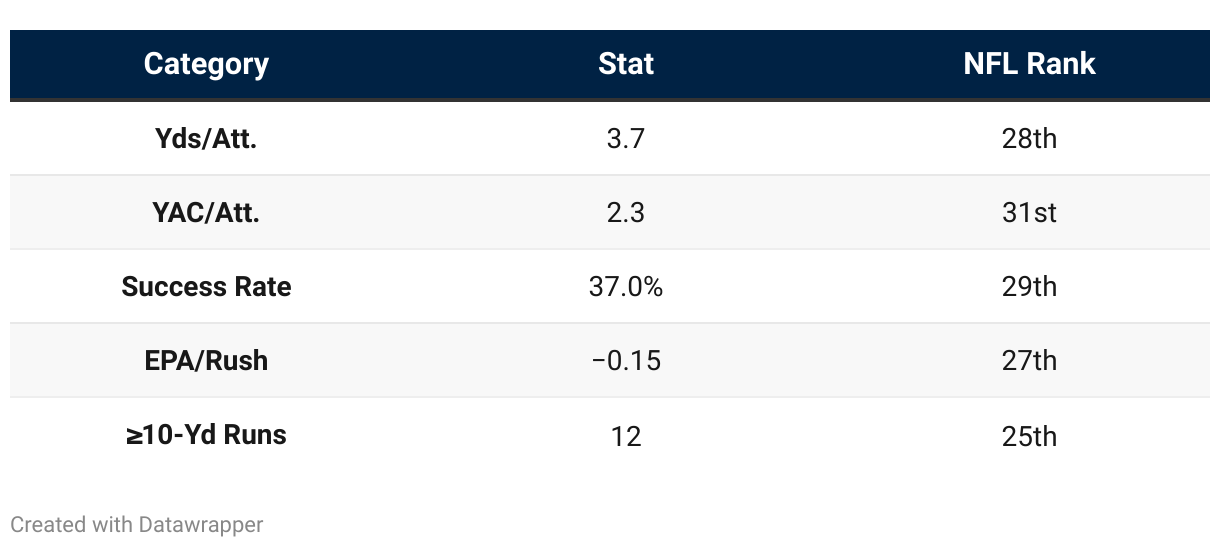Sort table by NFL Rank header
Image resolution: width=1220 pixels, height=548 pixels.
tap(1029, 64)
